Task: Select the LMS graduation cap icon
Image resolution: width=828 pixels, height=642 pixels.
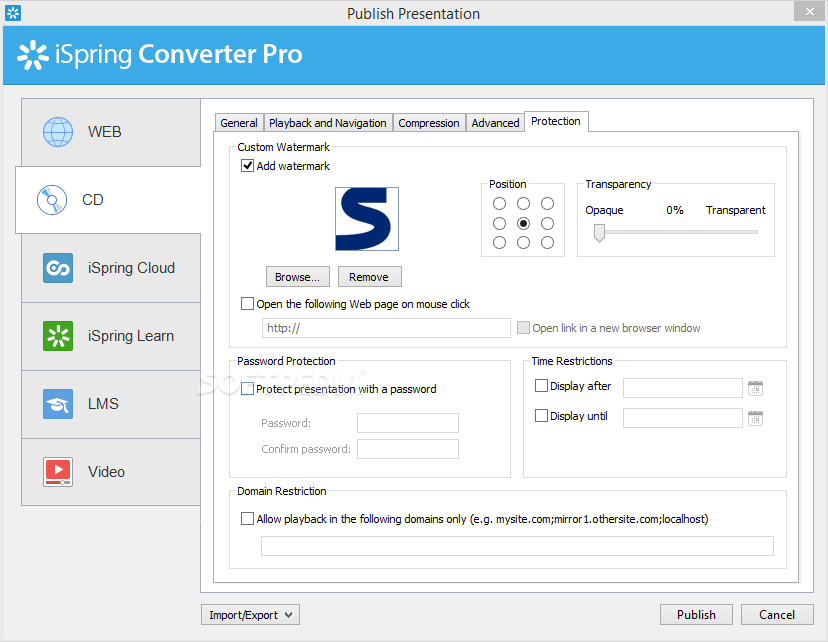Action: click(58, 404)
